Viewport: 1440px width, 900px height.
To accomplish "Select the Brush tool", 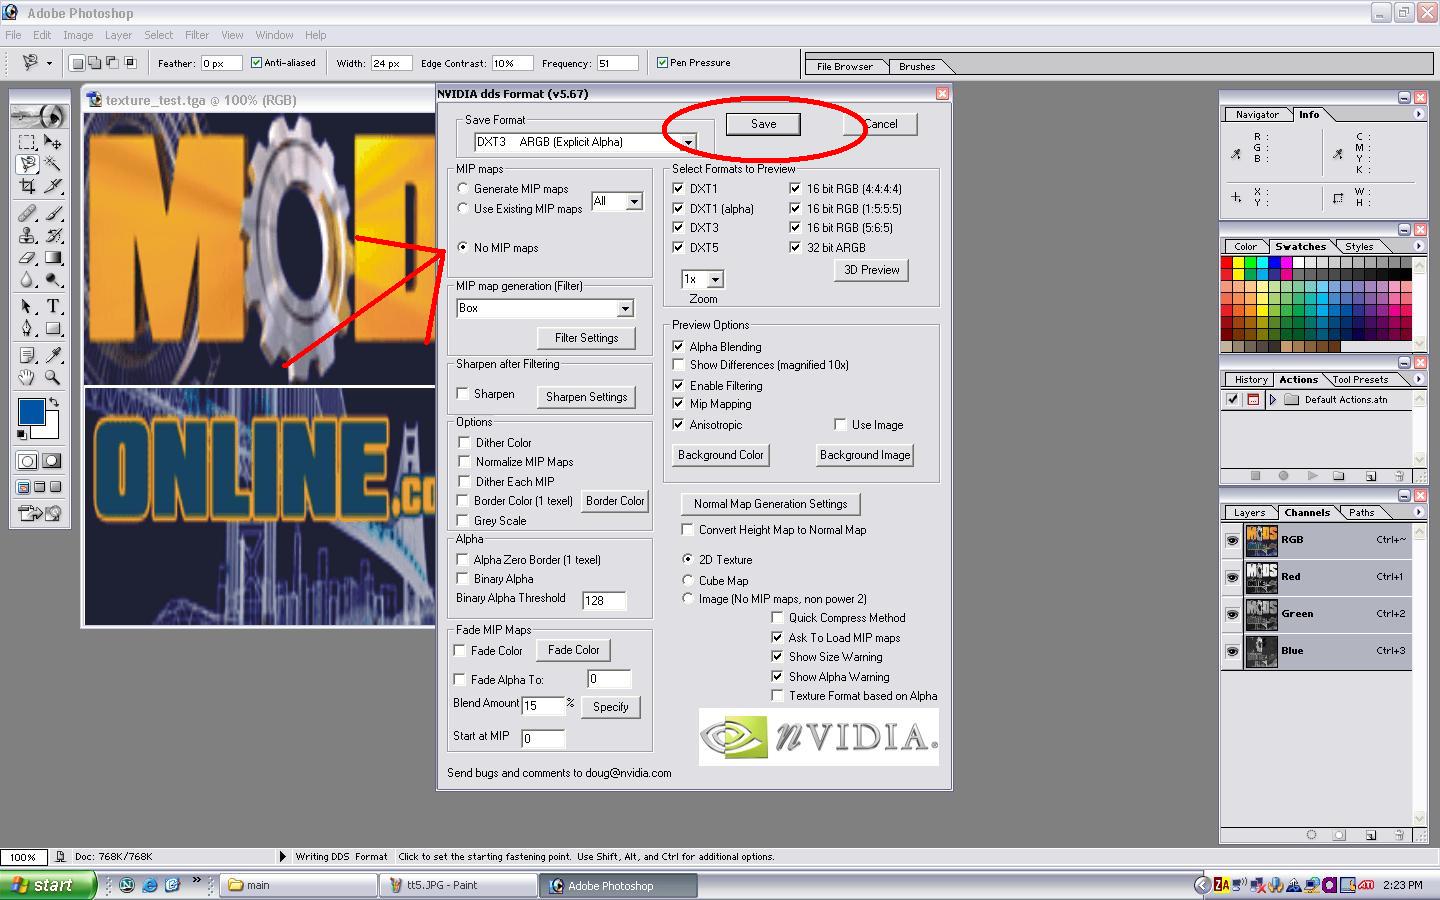I will tap(53, 213).
